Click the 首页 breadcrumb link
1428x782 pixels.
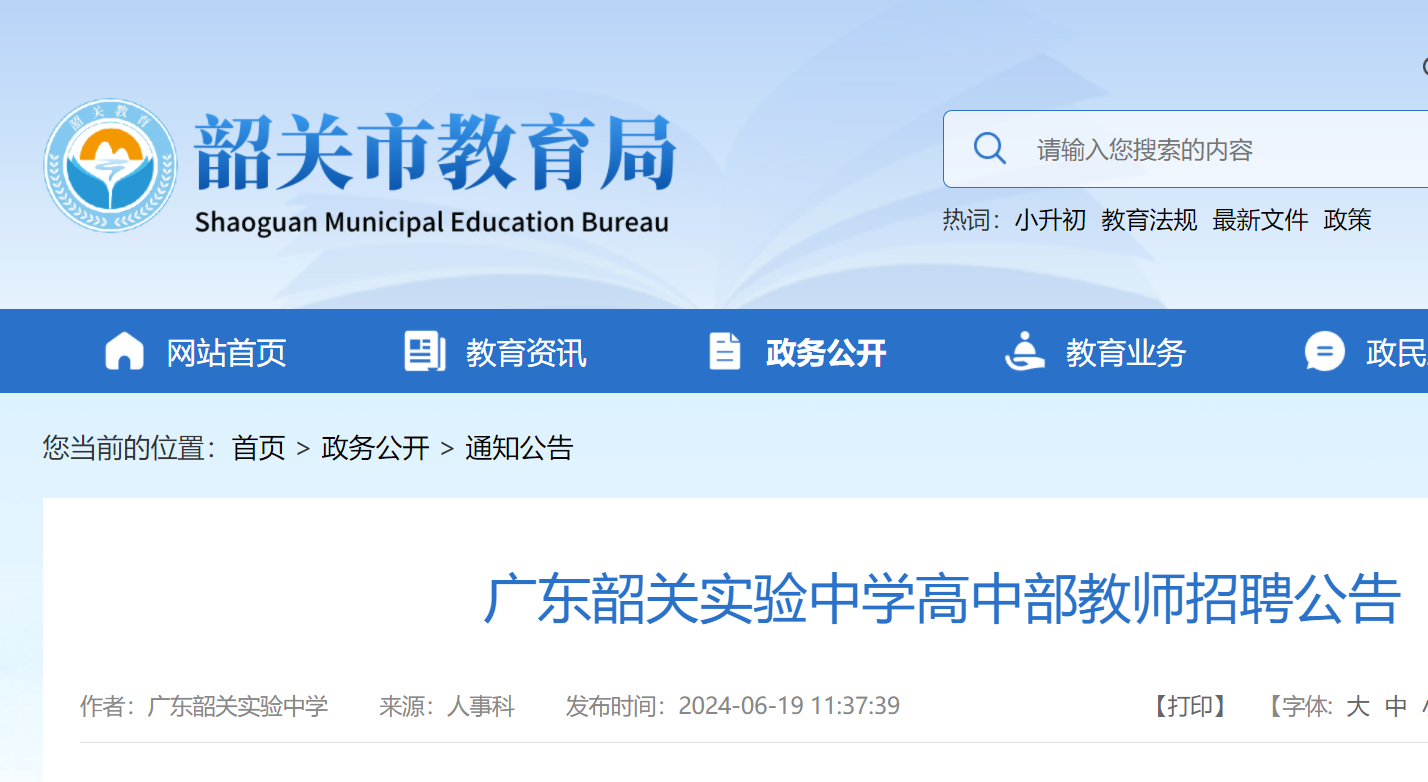coord(259,448)
